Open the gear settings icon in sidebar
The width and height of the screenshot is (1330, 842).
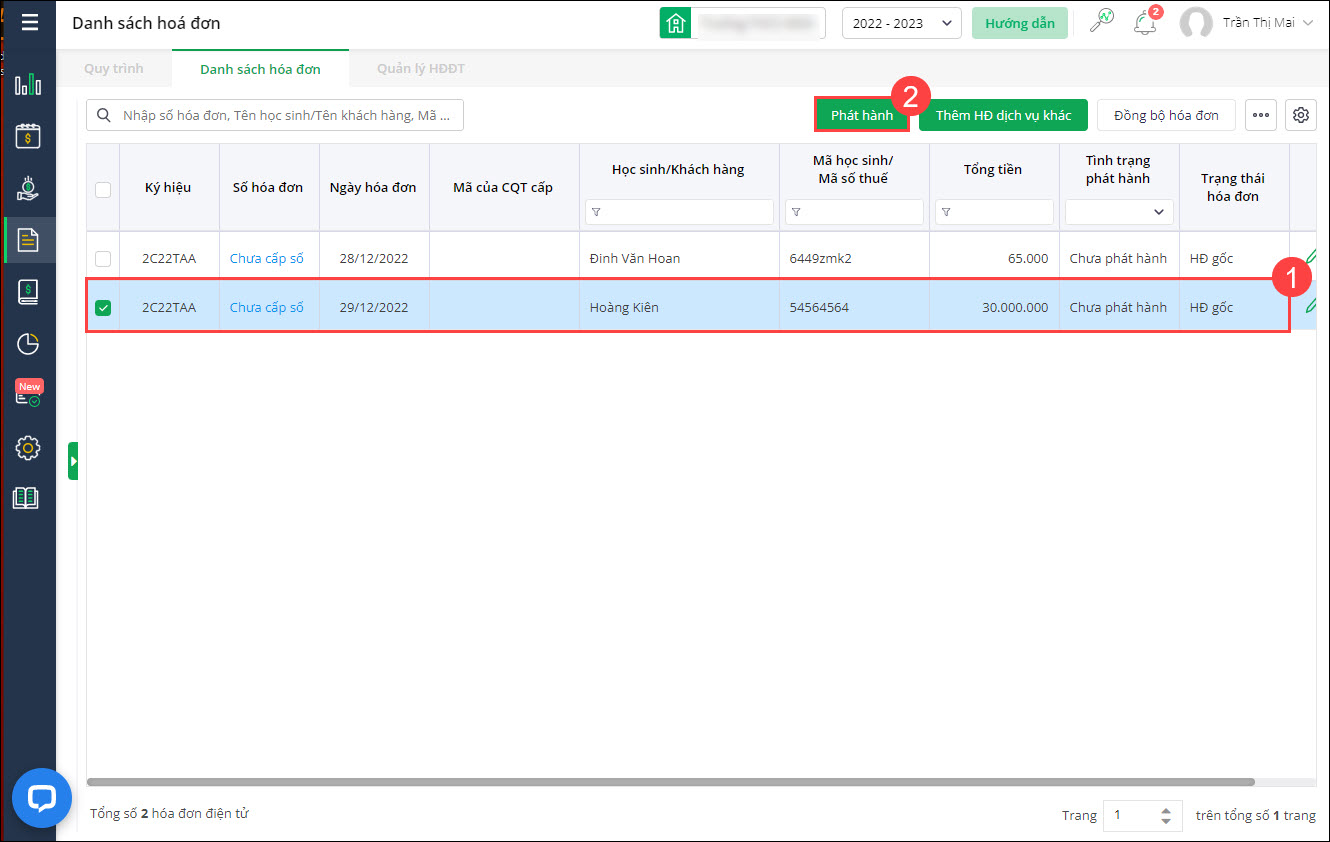[x=28, y=447]
